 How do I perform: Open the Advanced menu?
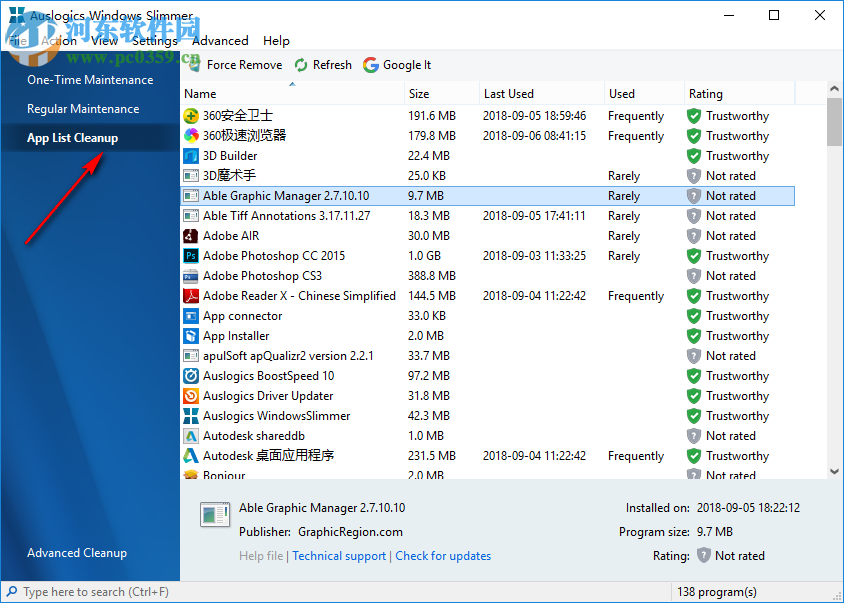(x=220, y=41)
